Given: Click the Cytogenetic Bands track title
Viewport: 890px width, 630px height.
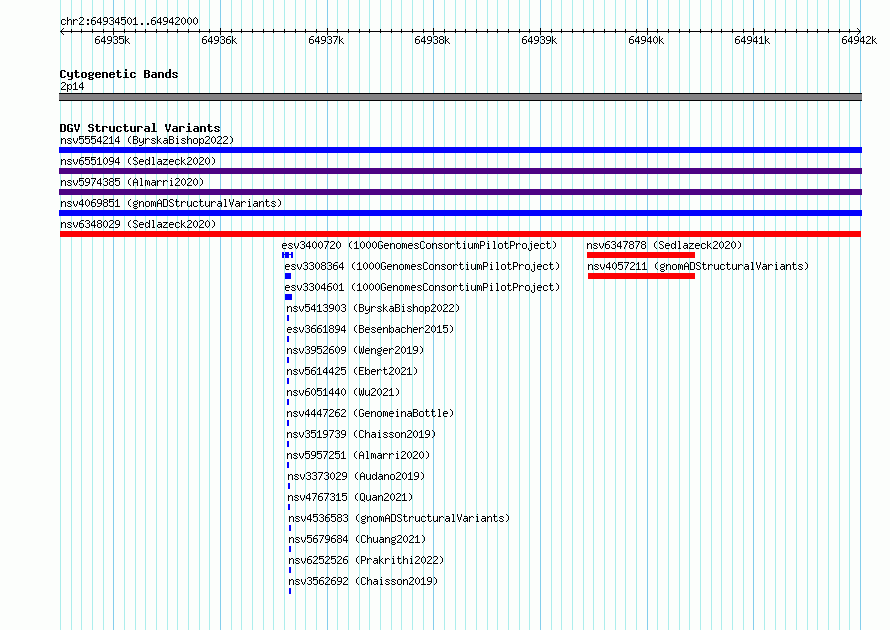Looking at the screenshot, I should pyautogui.click(x=119, y=74).
